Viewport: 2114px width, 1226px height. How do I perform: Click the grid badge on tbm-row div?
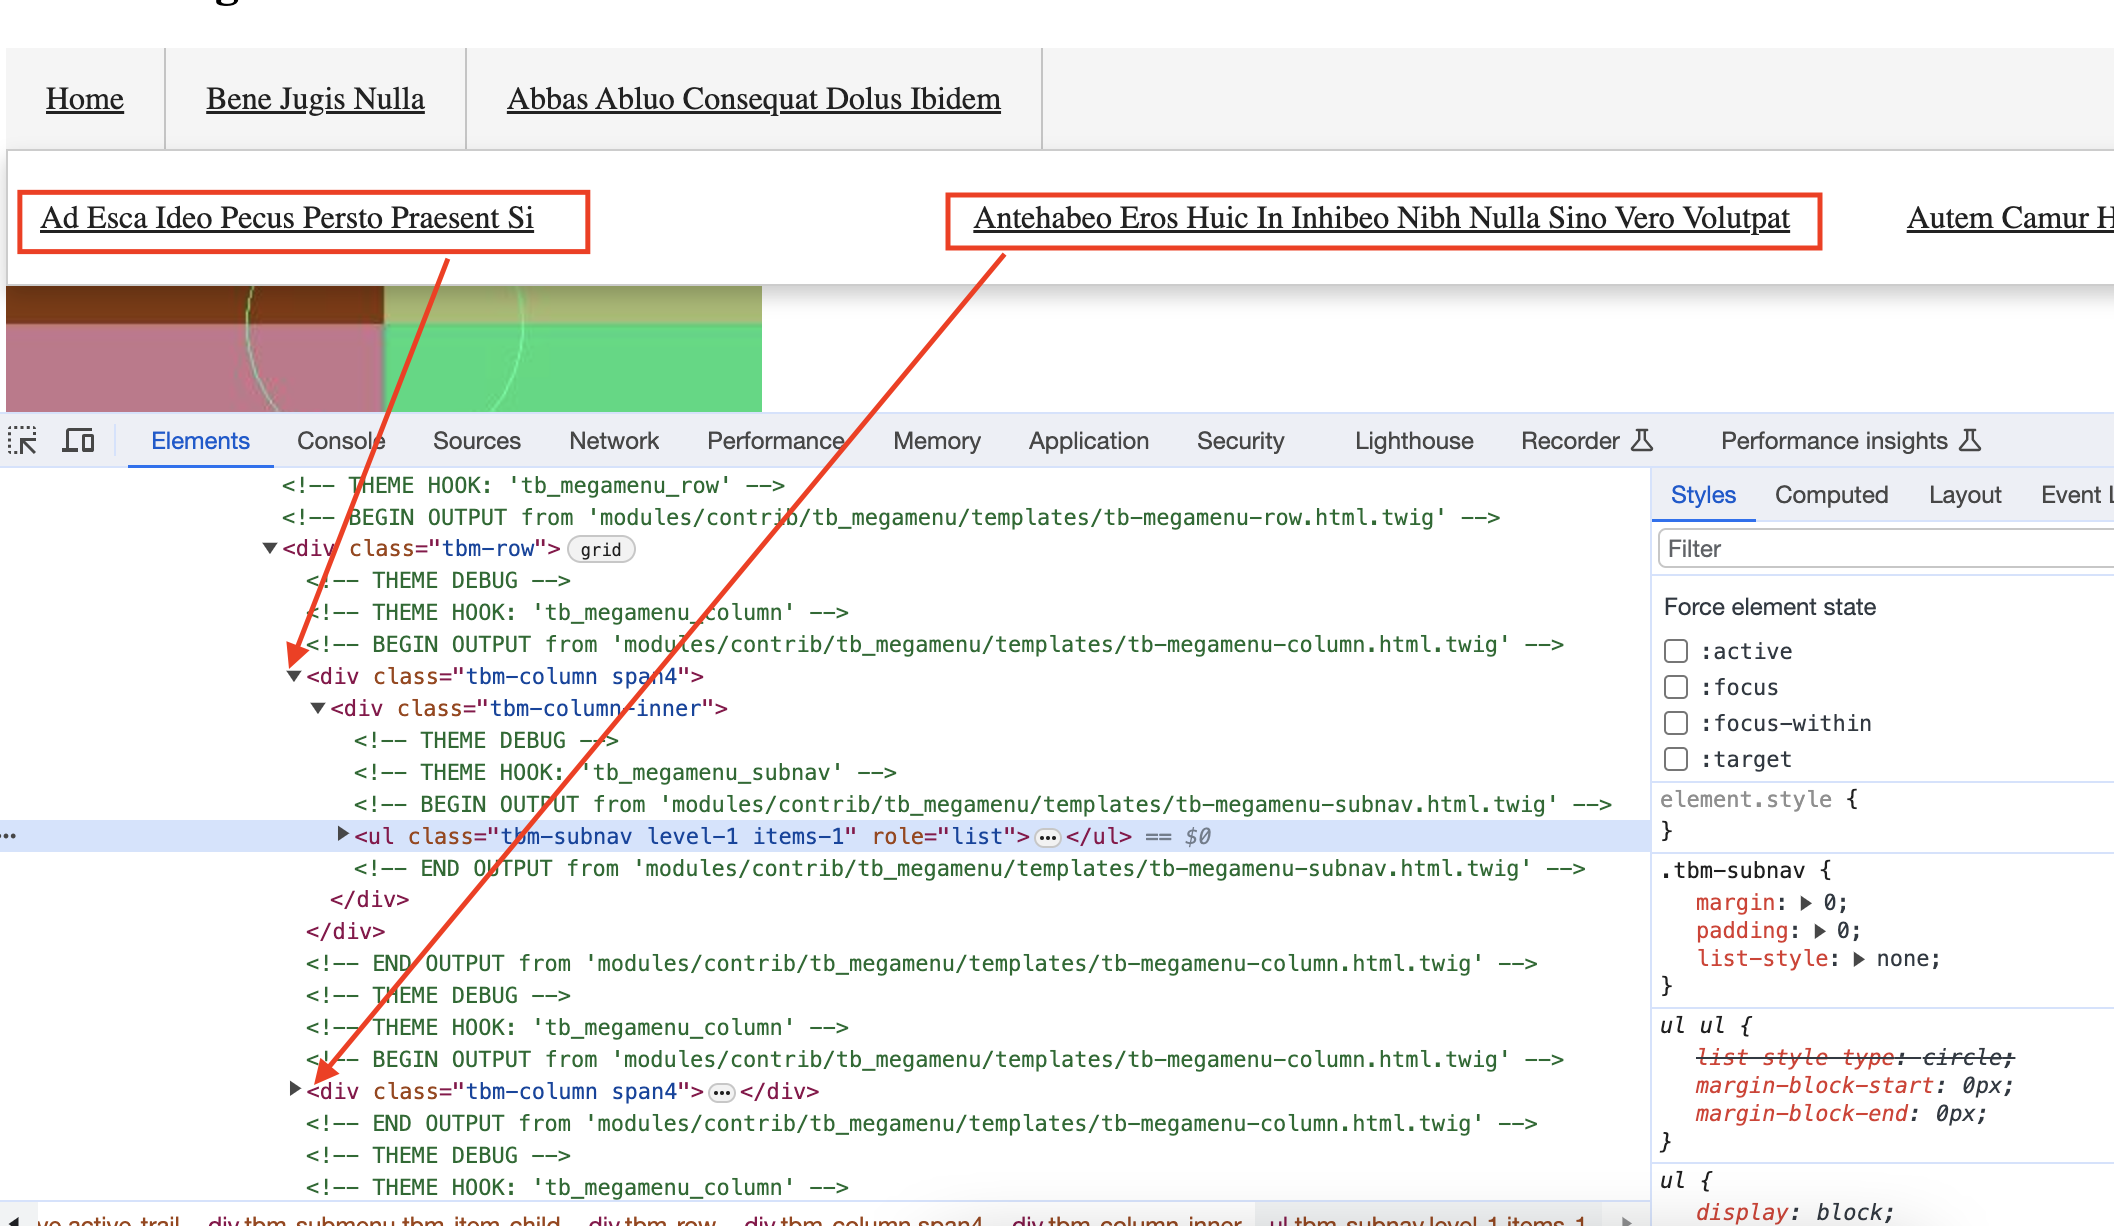tap(600, 549)
